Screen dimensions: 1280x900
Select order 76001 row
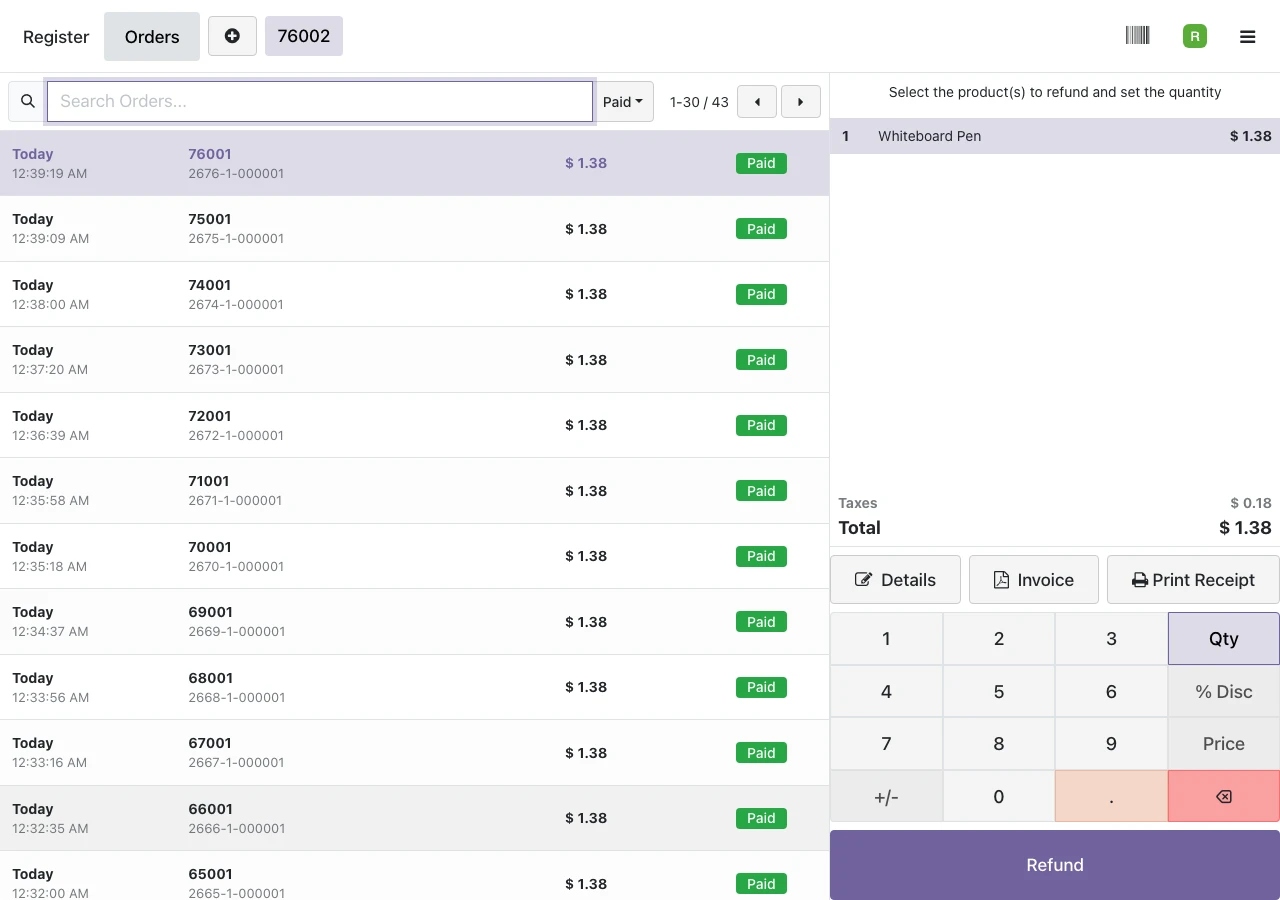click(x=414, y=163)
